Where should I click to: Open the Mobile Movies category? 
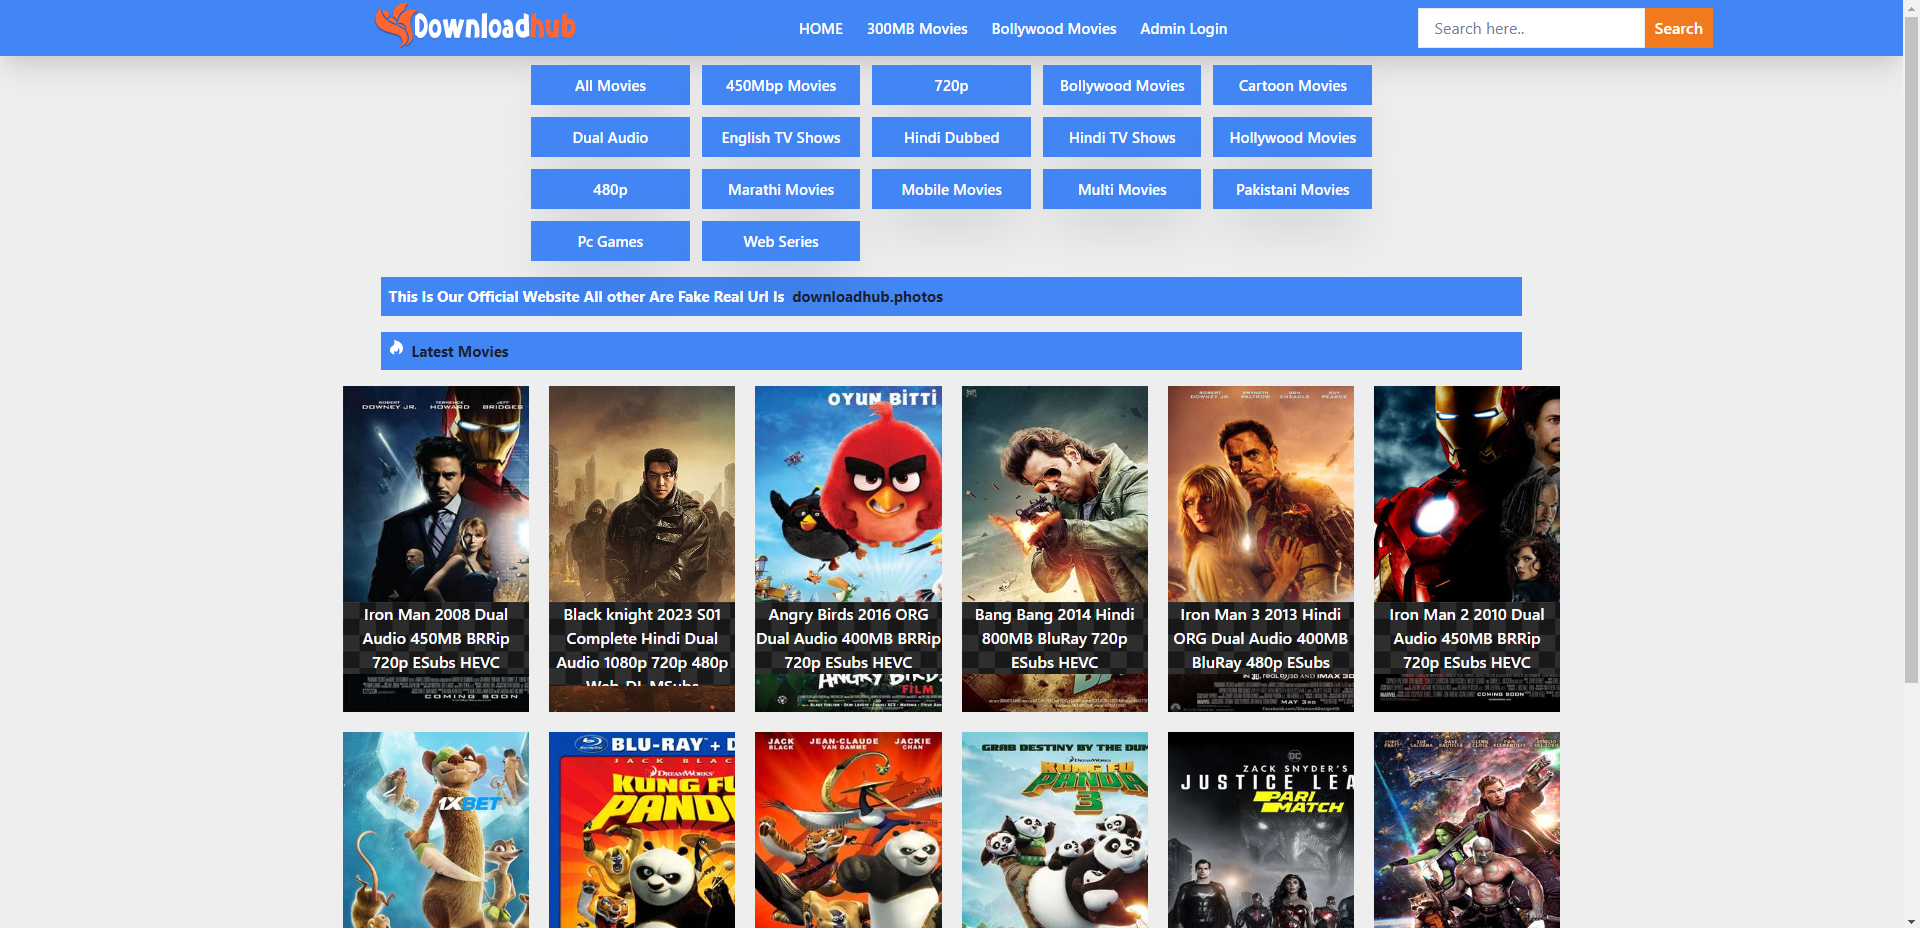(x=951, y=189)
